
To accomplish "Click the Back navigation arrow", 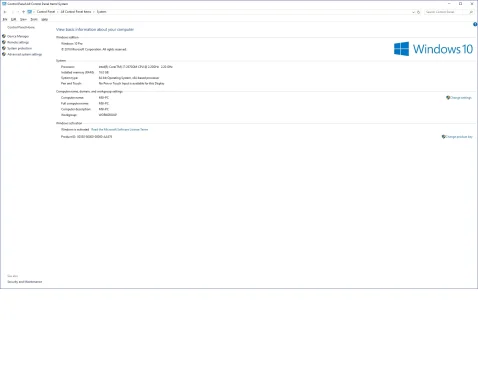I will (x=5, y=12).
